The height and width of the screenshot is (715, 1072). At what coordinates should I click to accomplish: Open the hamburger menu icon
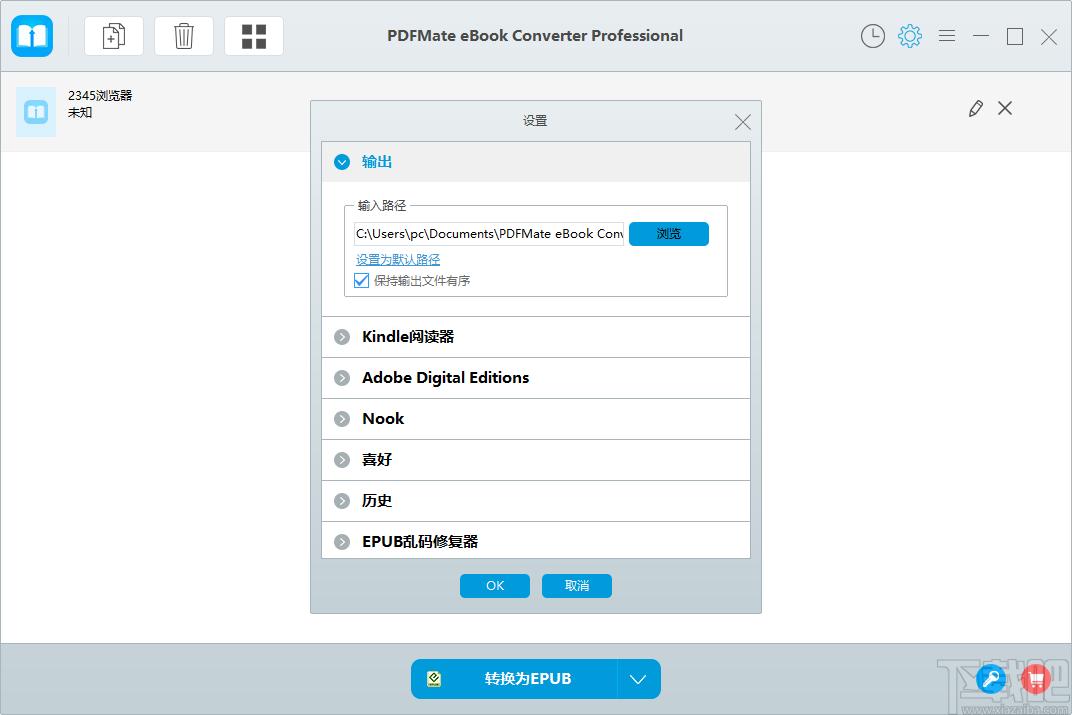pyautogui.click(x=947, y=36)
